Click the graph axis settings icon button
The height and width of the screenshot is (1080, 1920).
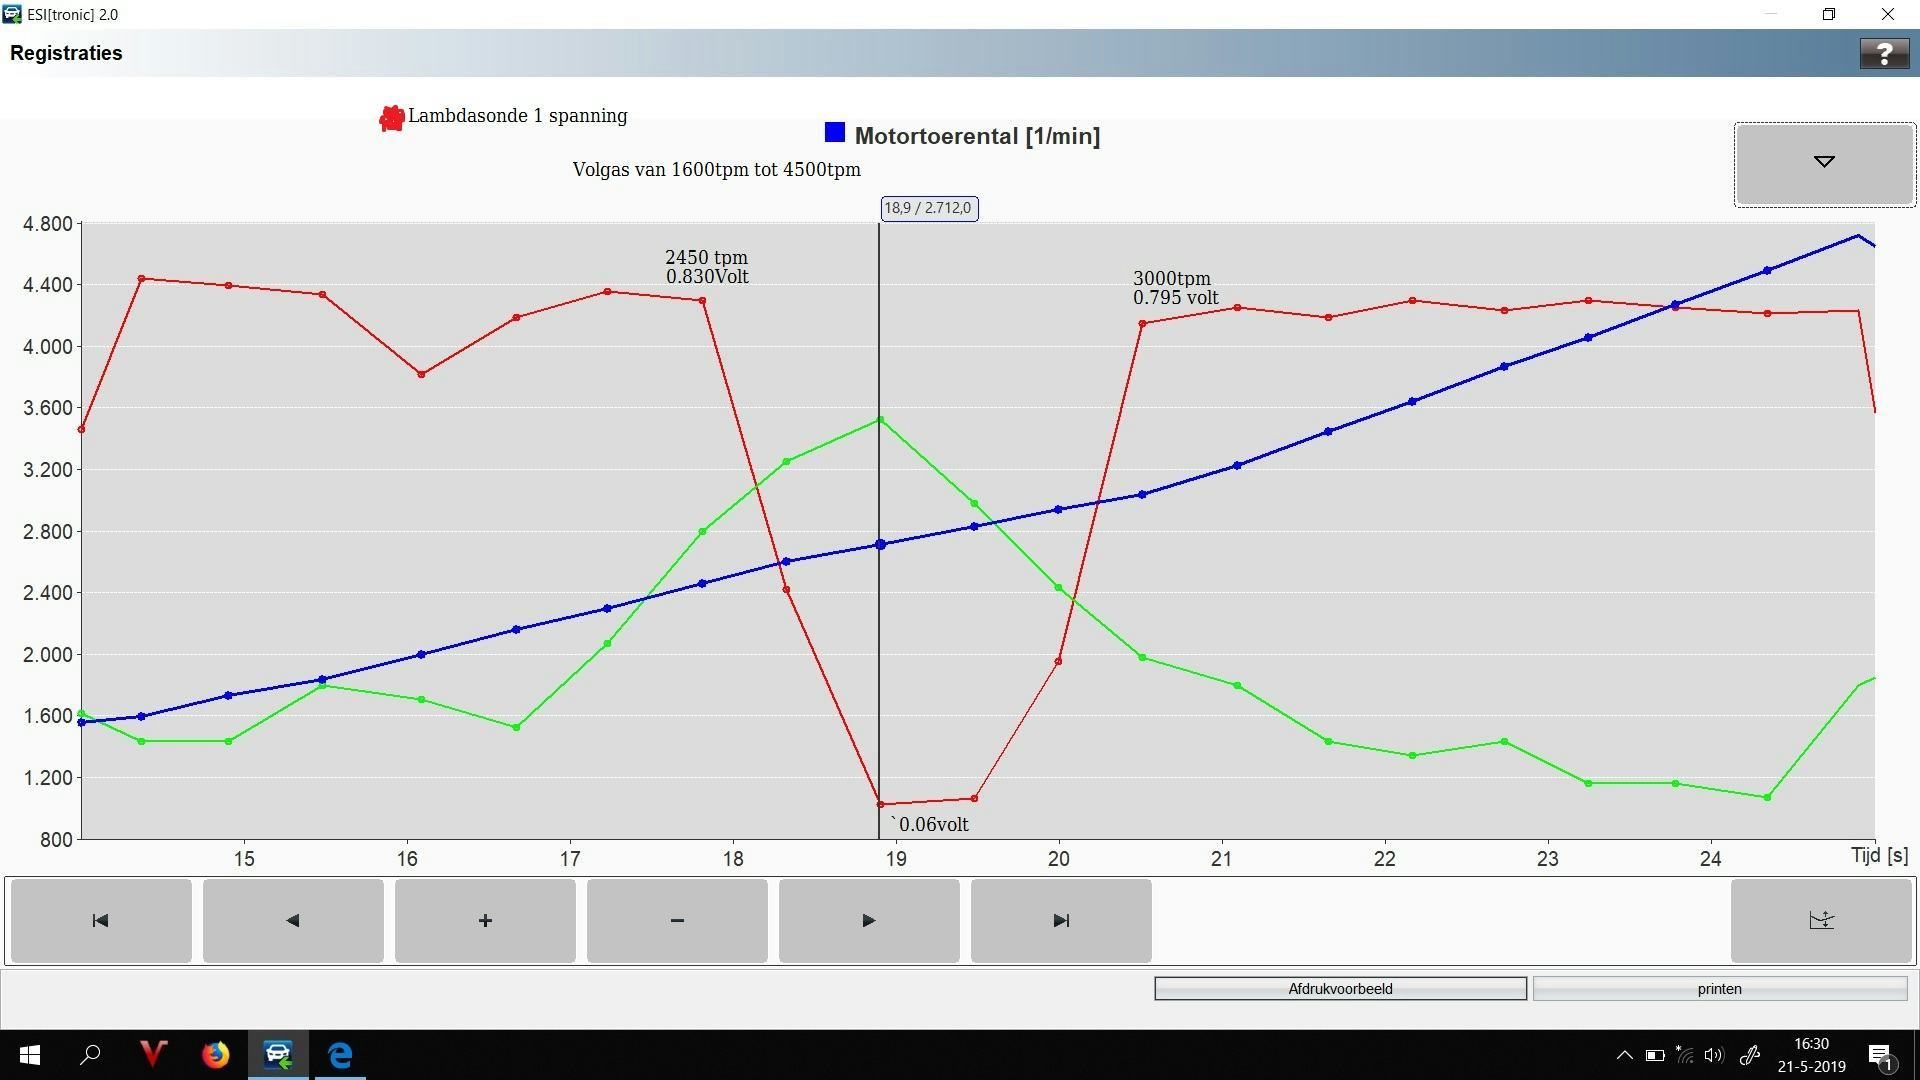pos(1821,921)
